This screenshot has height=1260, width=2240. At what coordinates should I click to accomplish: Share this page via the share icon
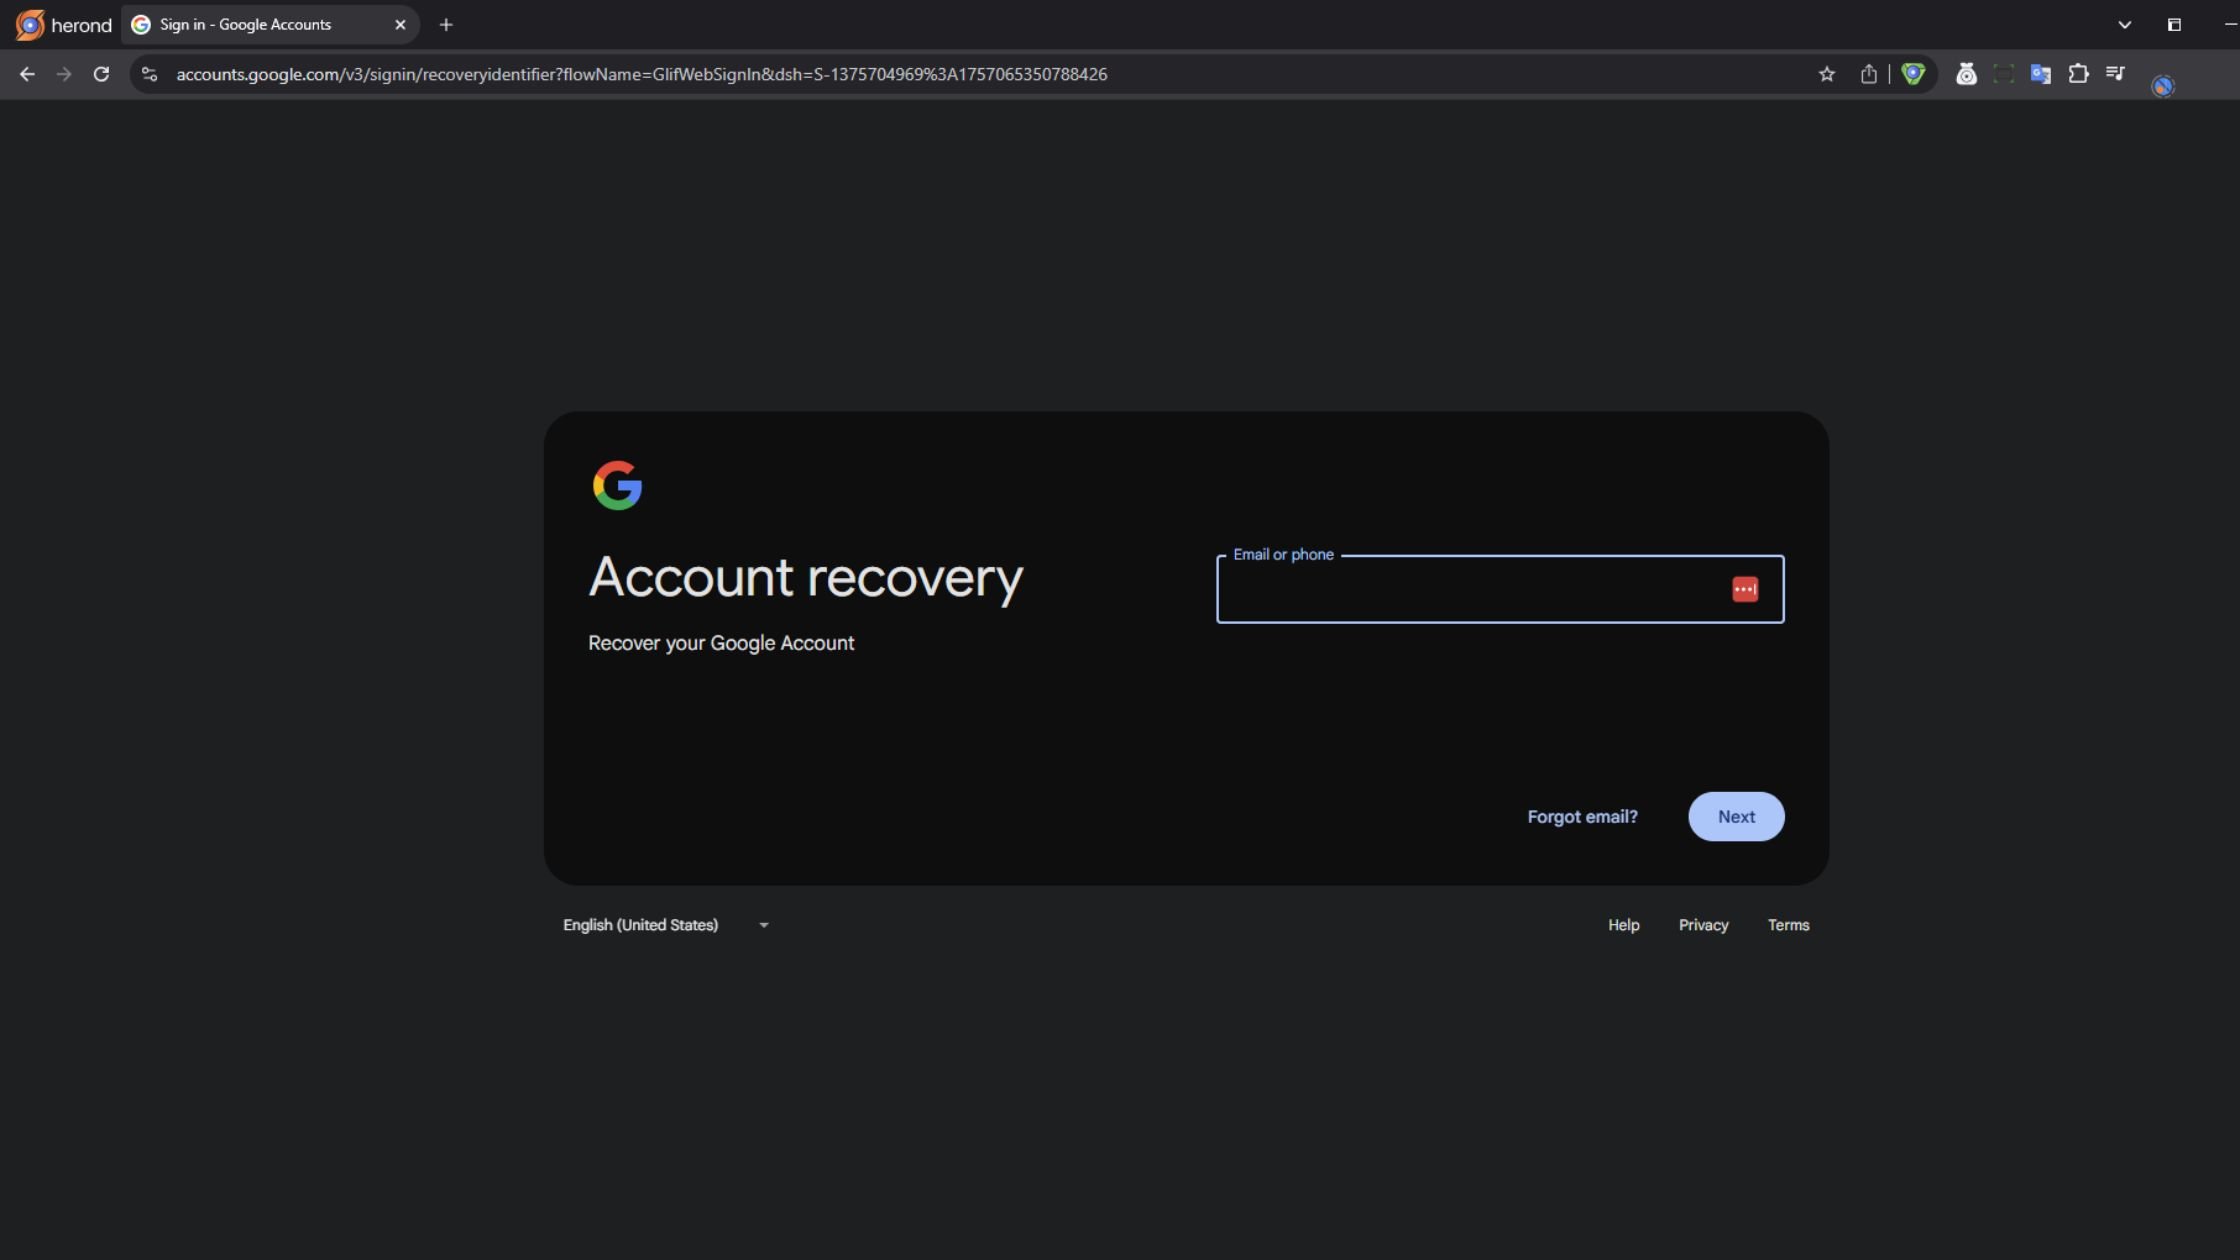click(1868, 74)
